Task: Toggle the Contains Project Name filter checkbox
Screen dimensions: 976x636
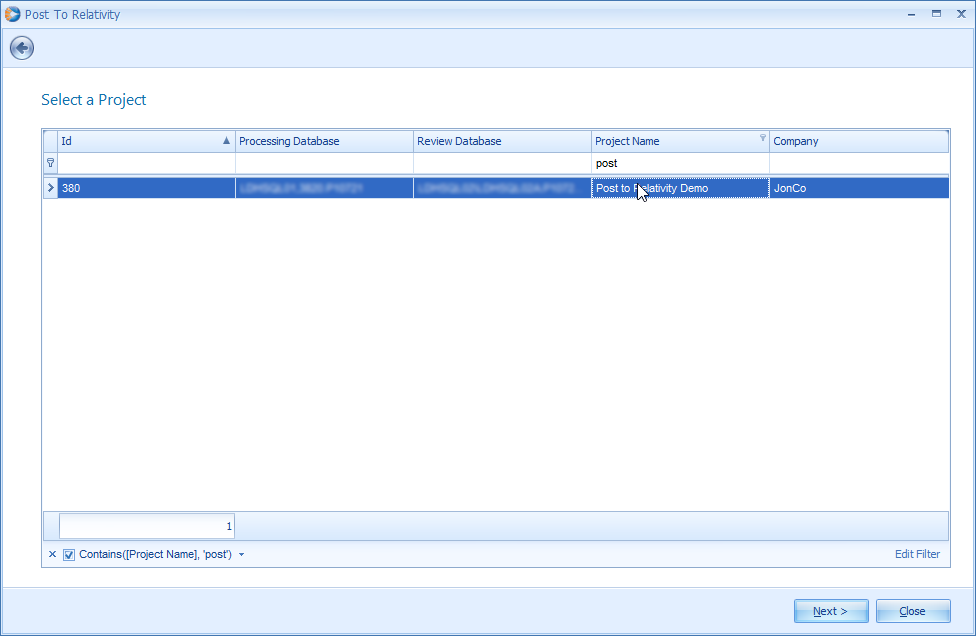Action: [69, 554]
